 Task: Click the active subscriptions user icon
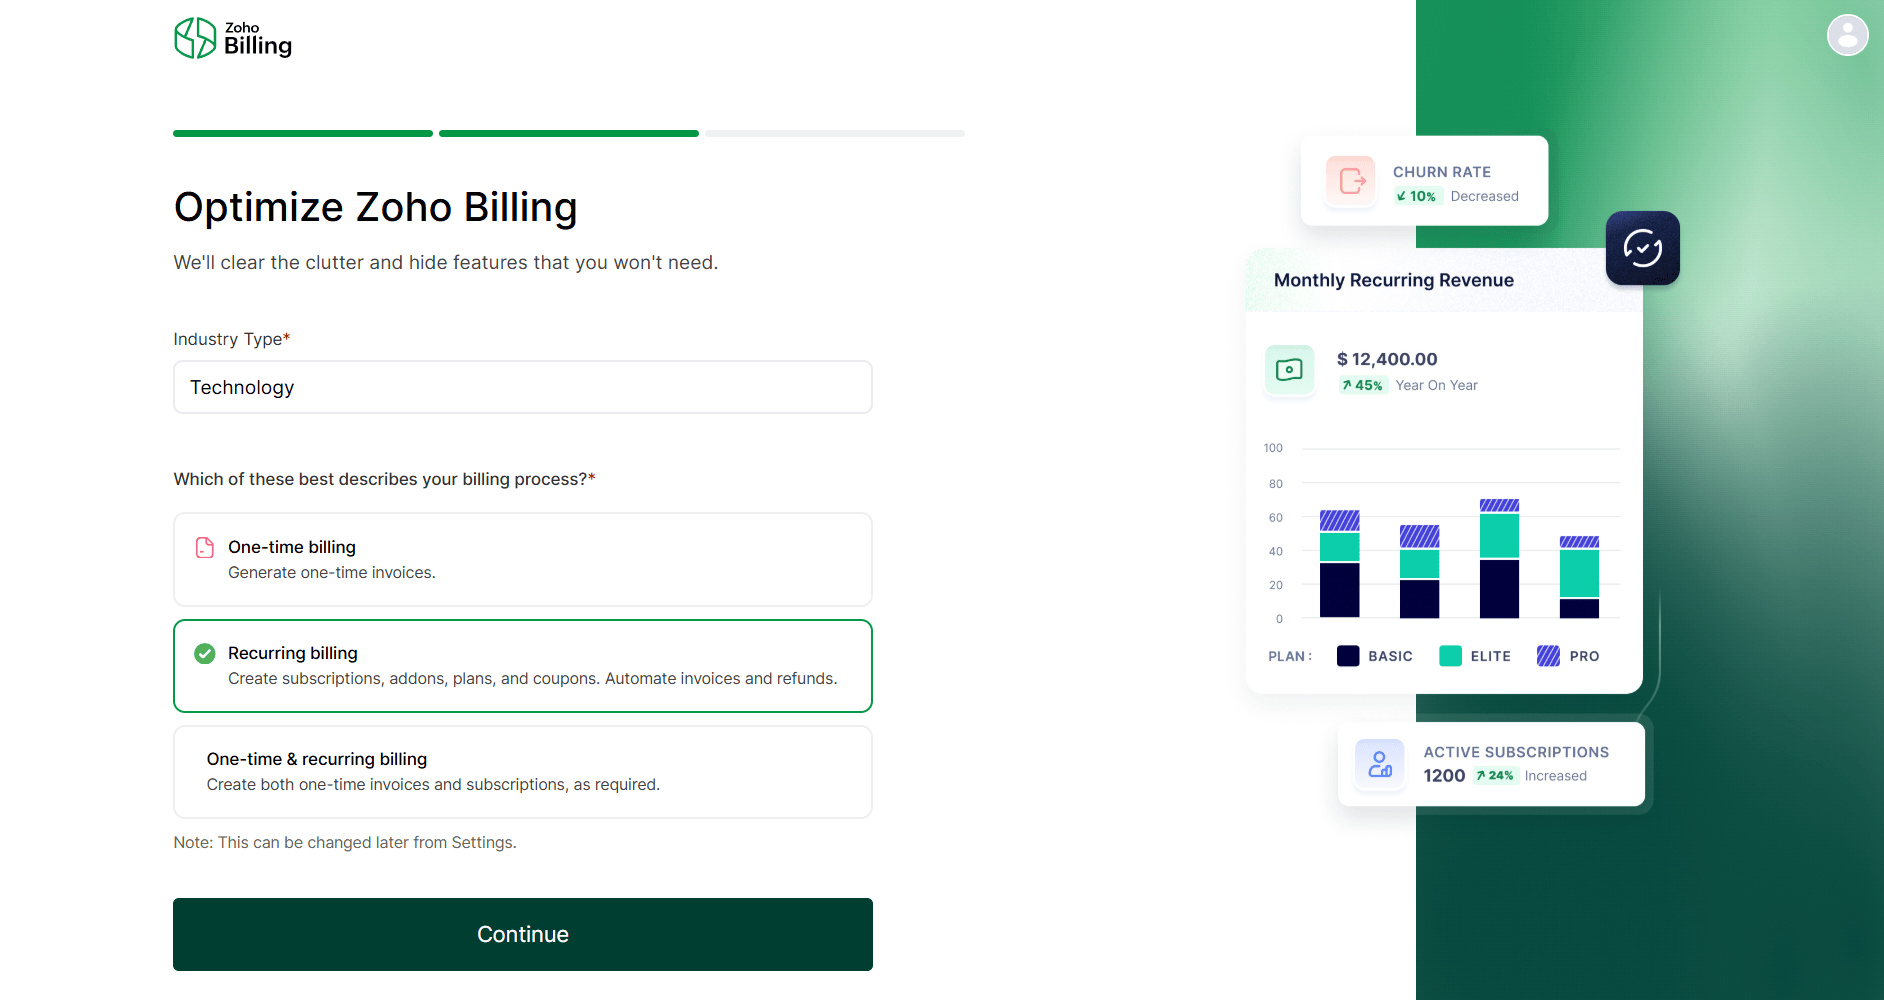coord(1380,764)
